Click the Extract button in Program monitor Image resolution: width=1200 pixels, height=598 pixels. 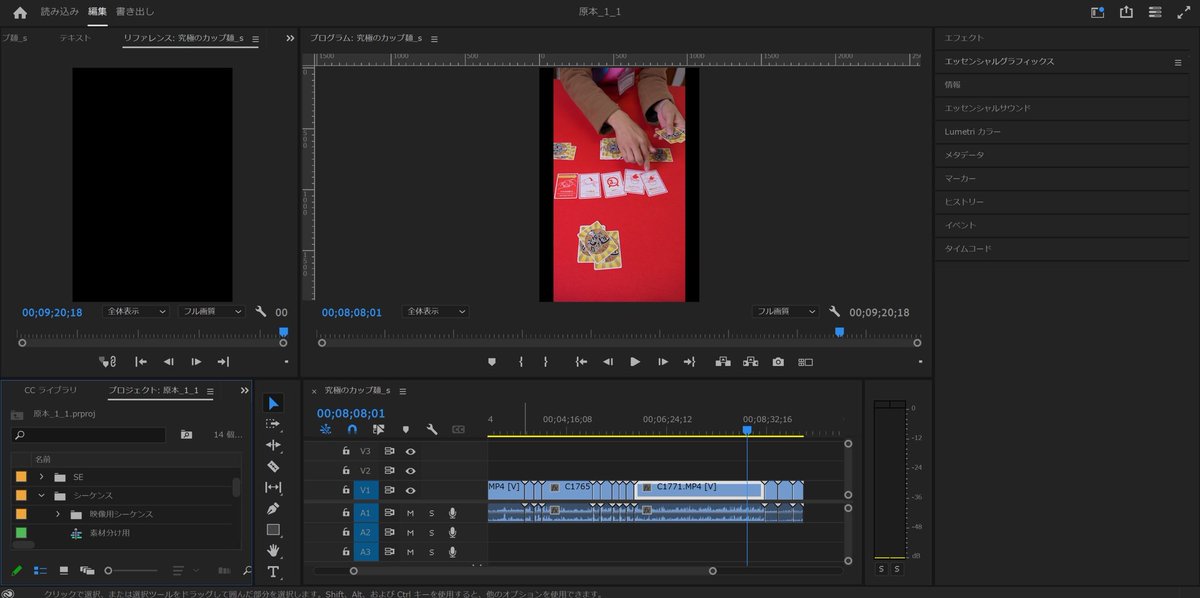pos(751,362)
